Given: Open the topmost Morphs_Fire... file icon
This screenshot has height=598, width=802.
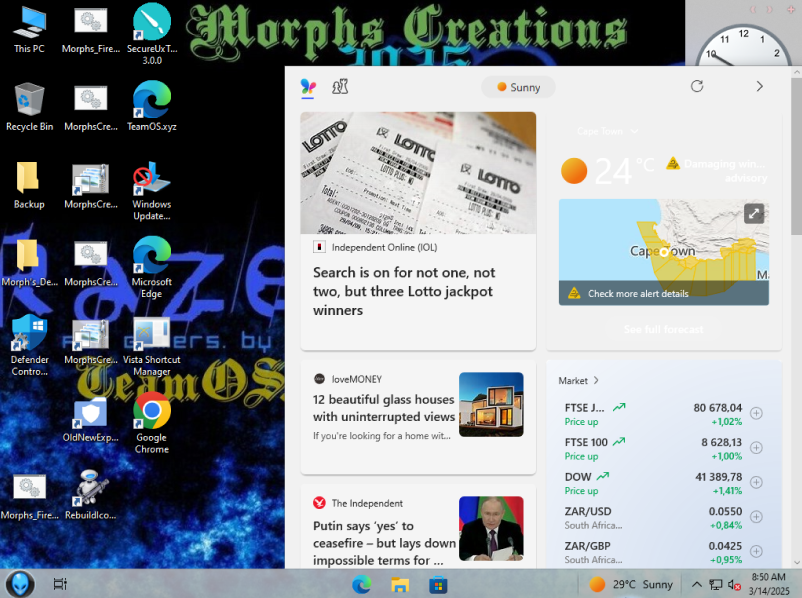Looking at the screenshot, I should (x=91, y=29).
